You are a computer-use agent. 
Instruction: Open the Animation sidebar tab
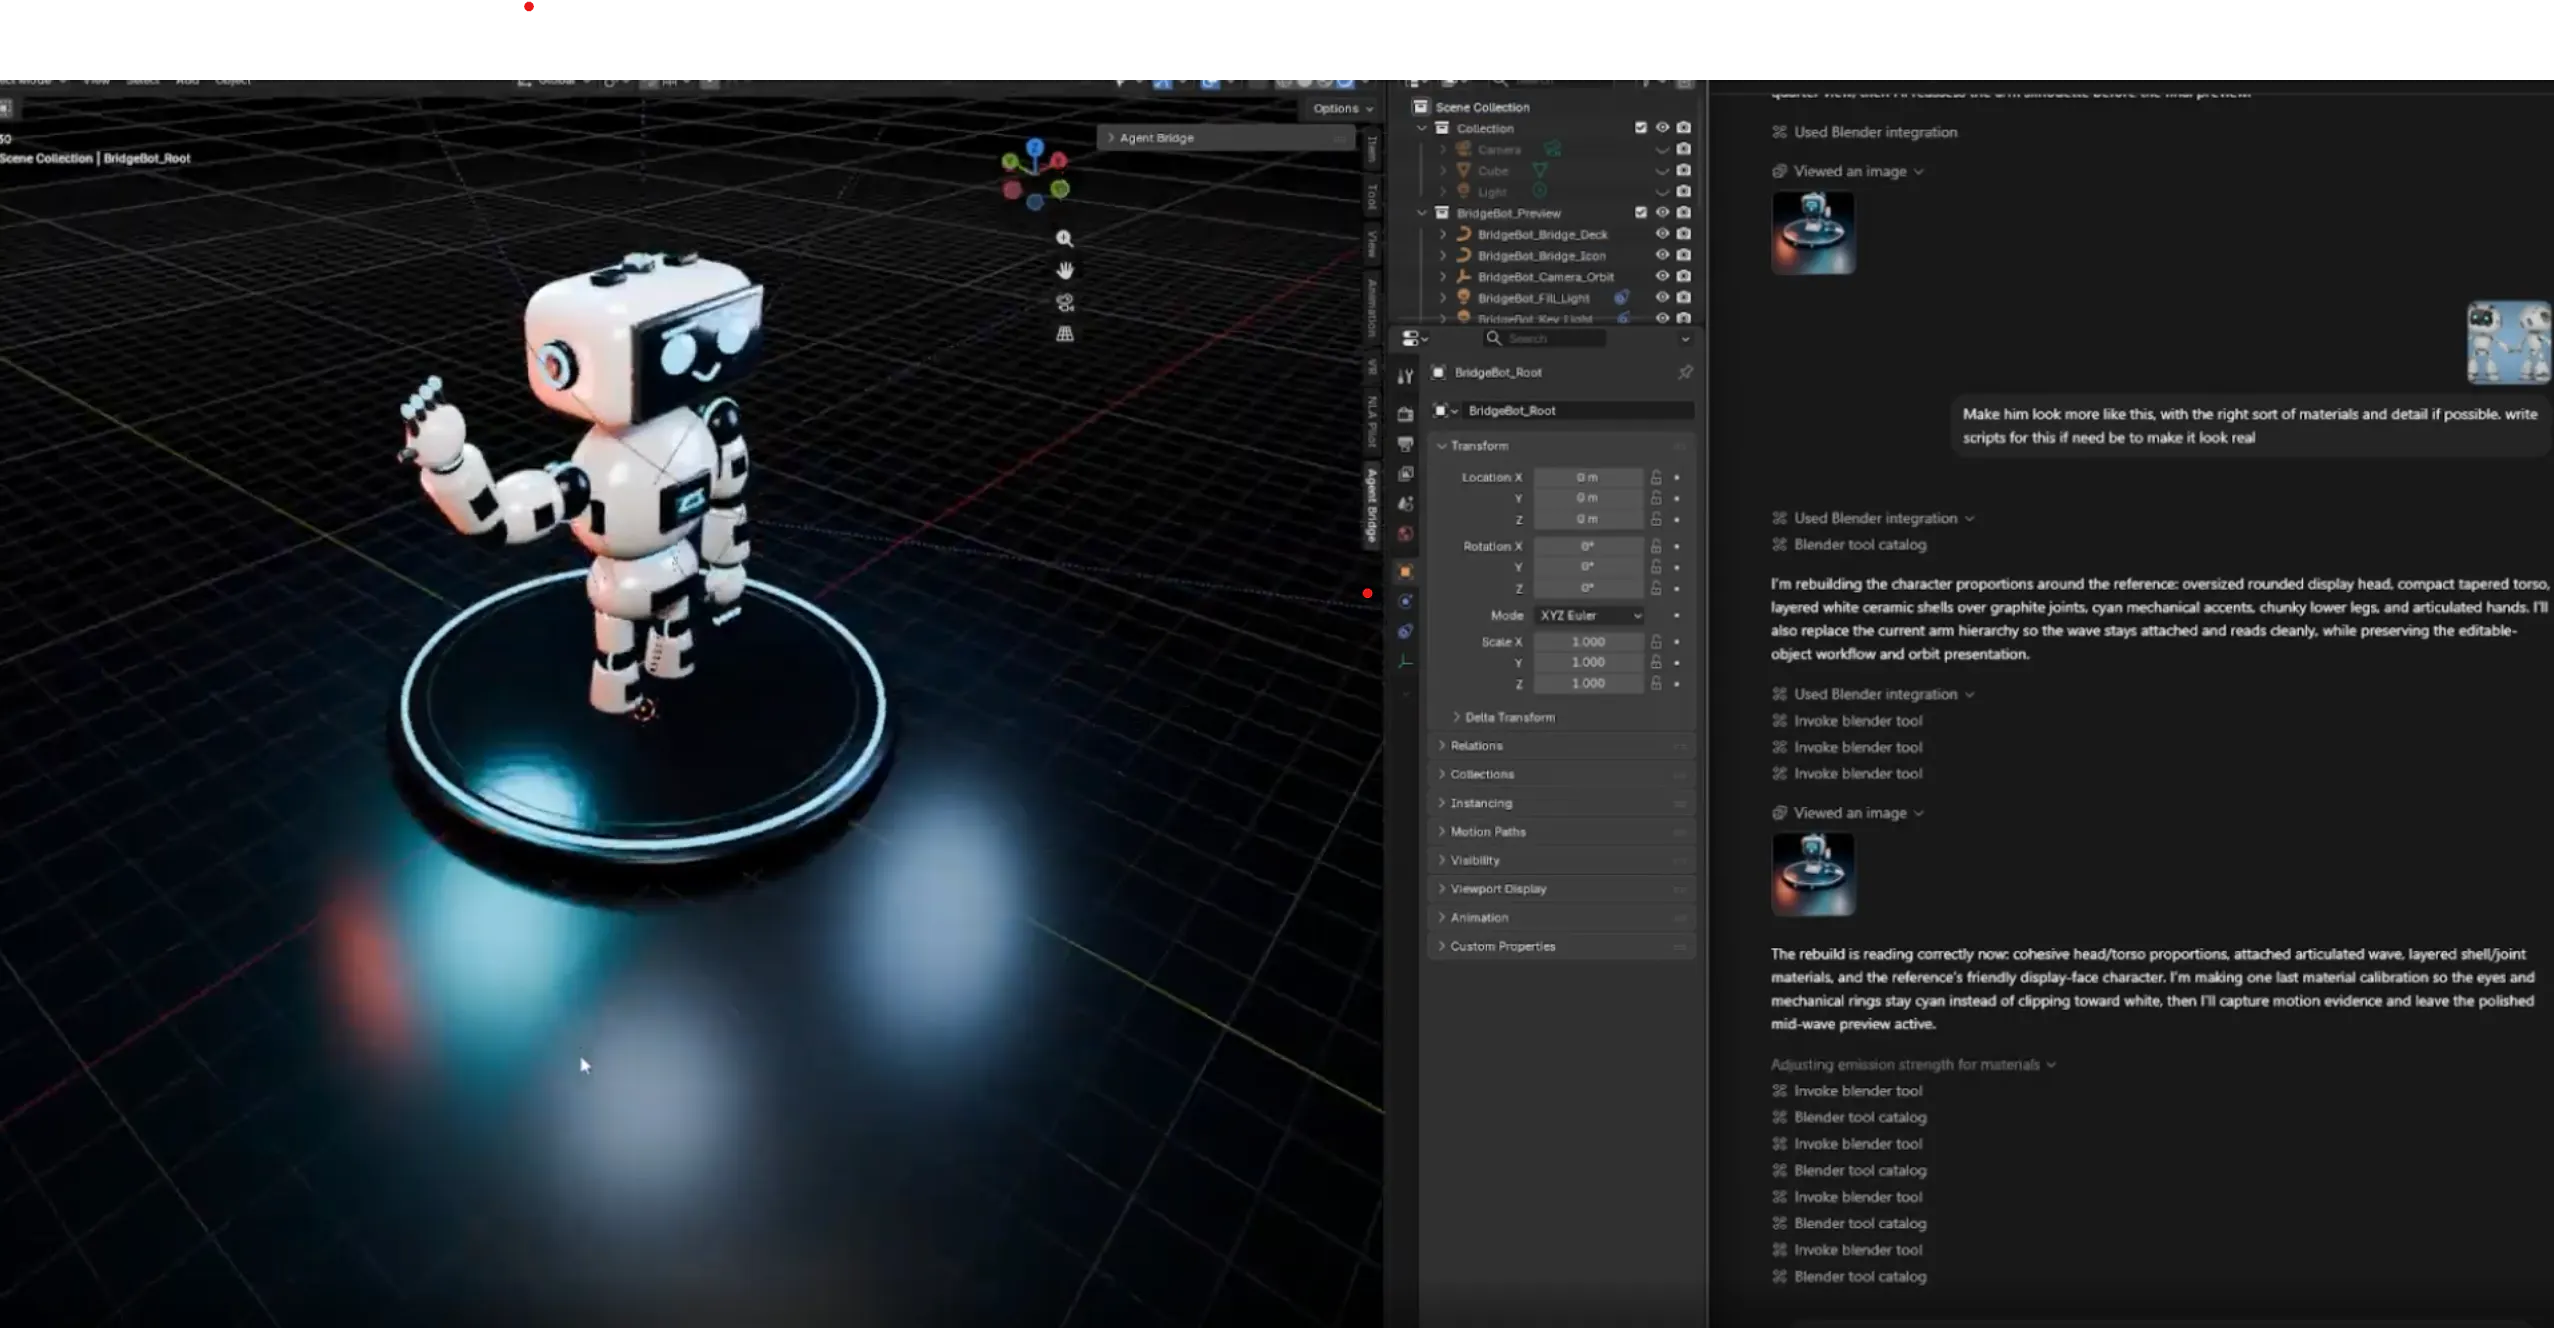click(1372, 309)
